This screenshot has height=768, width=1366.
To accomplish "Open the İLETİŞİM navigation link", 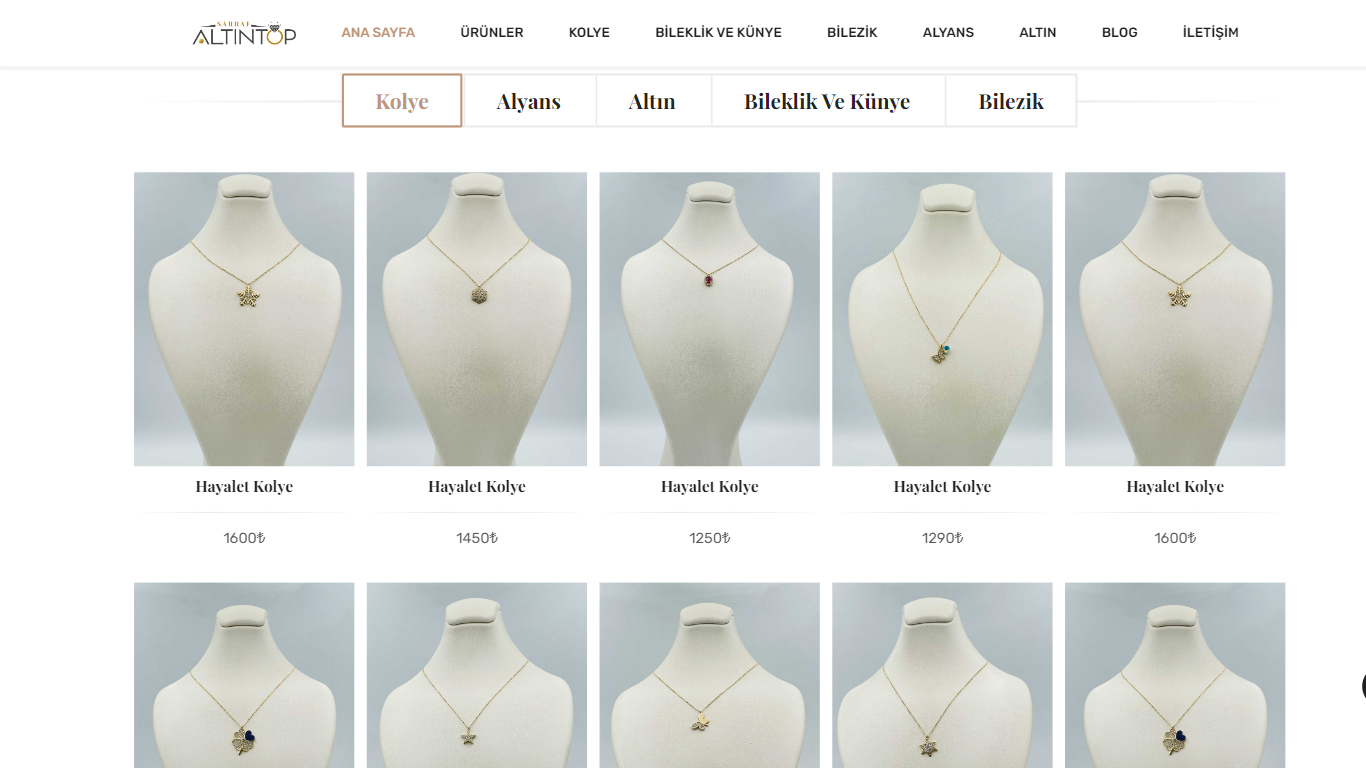I will tap(1210, 32).
